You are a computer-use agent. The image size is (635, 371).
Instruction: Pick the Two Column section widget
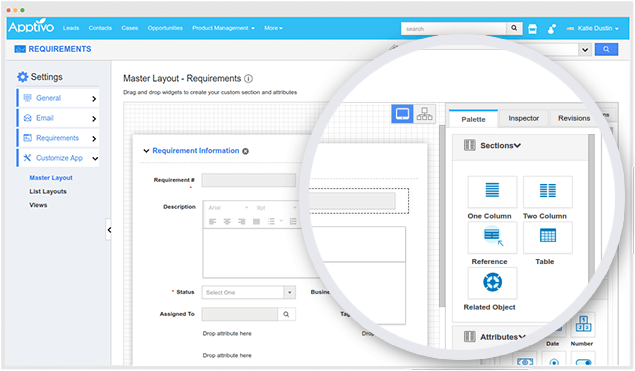pos(548,191)
